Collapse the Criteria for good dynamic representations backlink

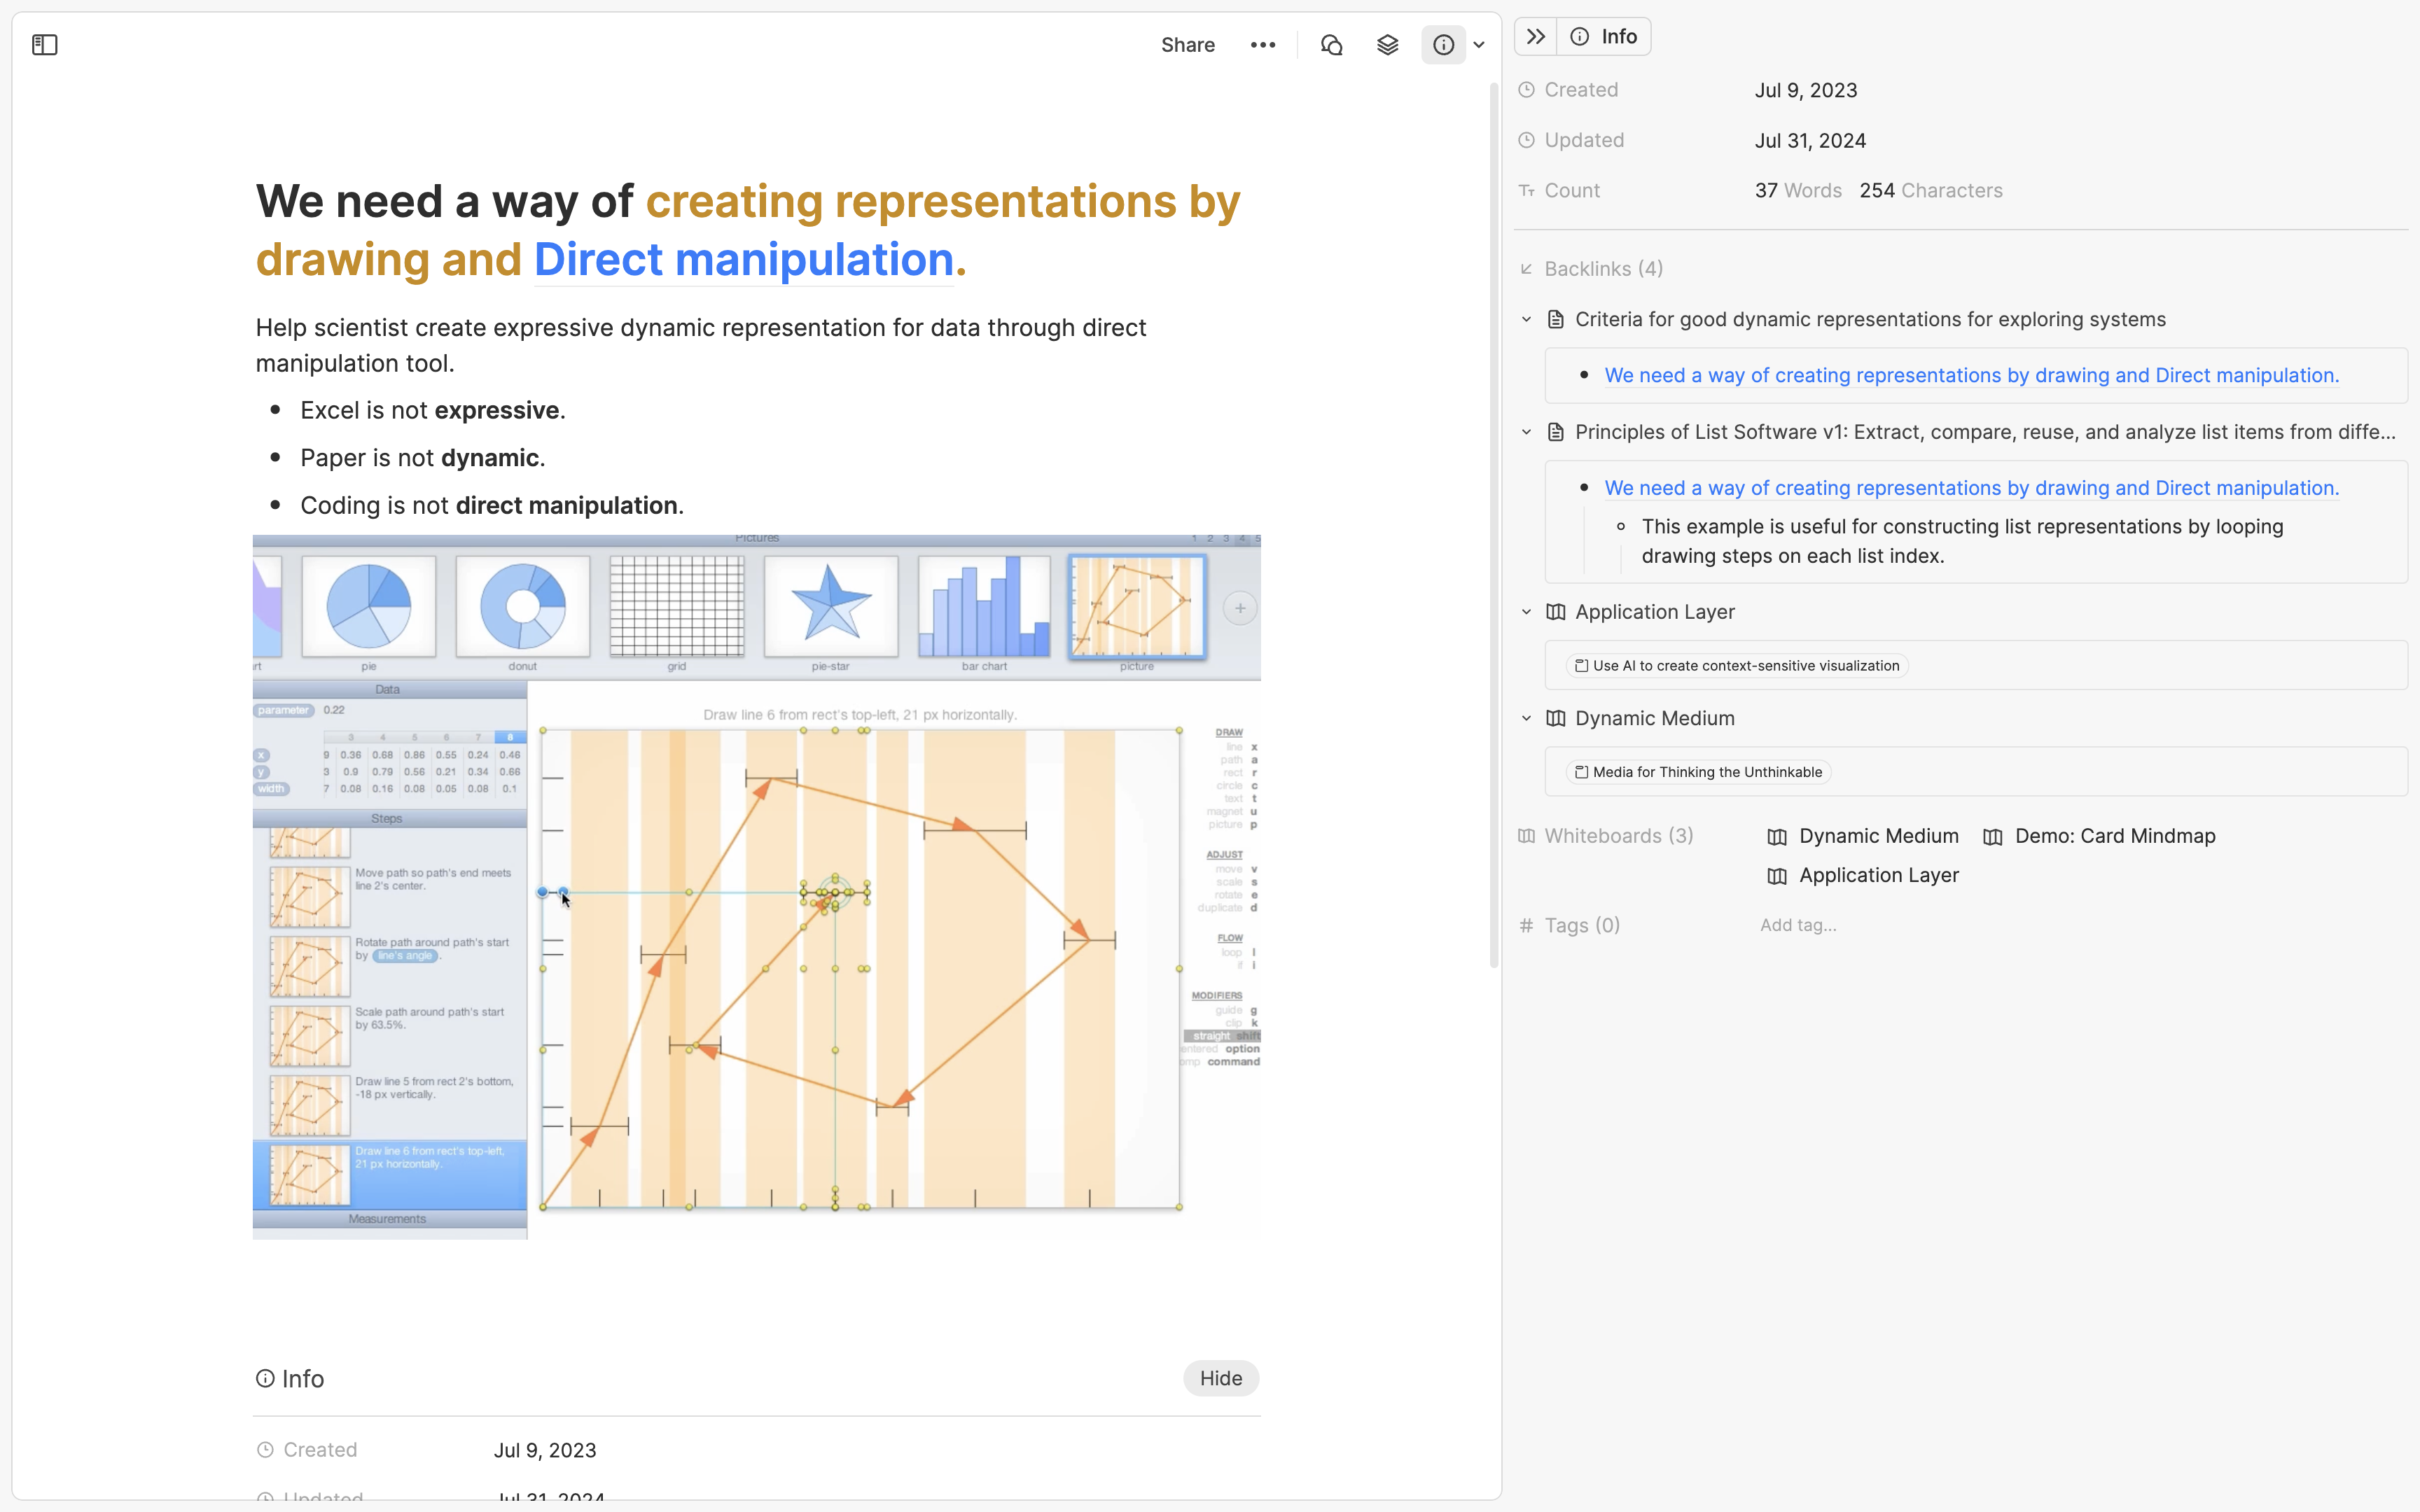(1526, 320)
